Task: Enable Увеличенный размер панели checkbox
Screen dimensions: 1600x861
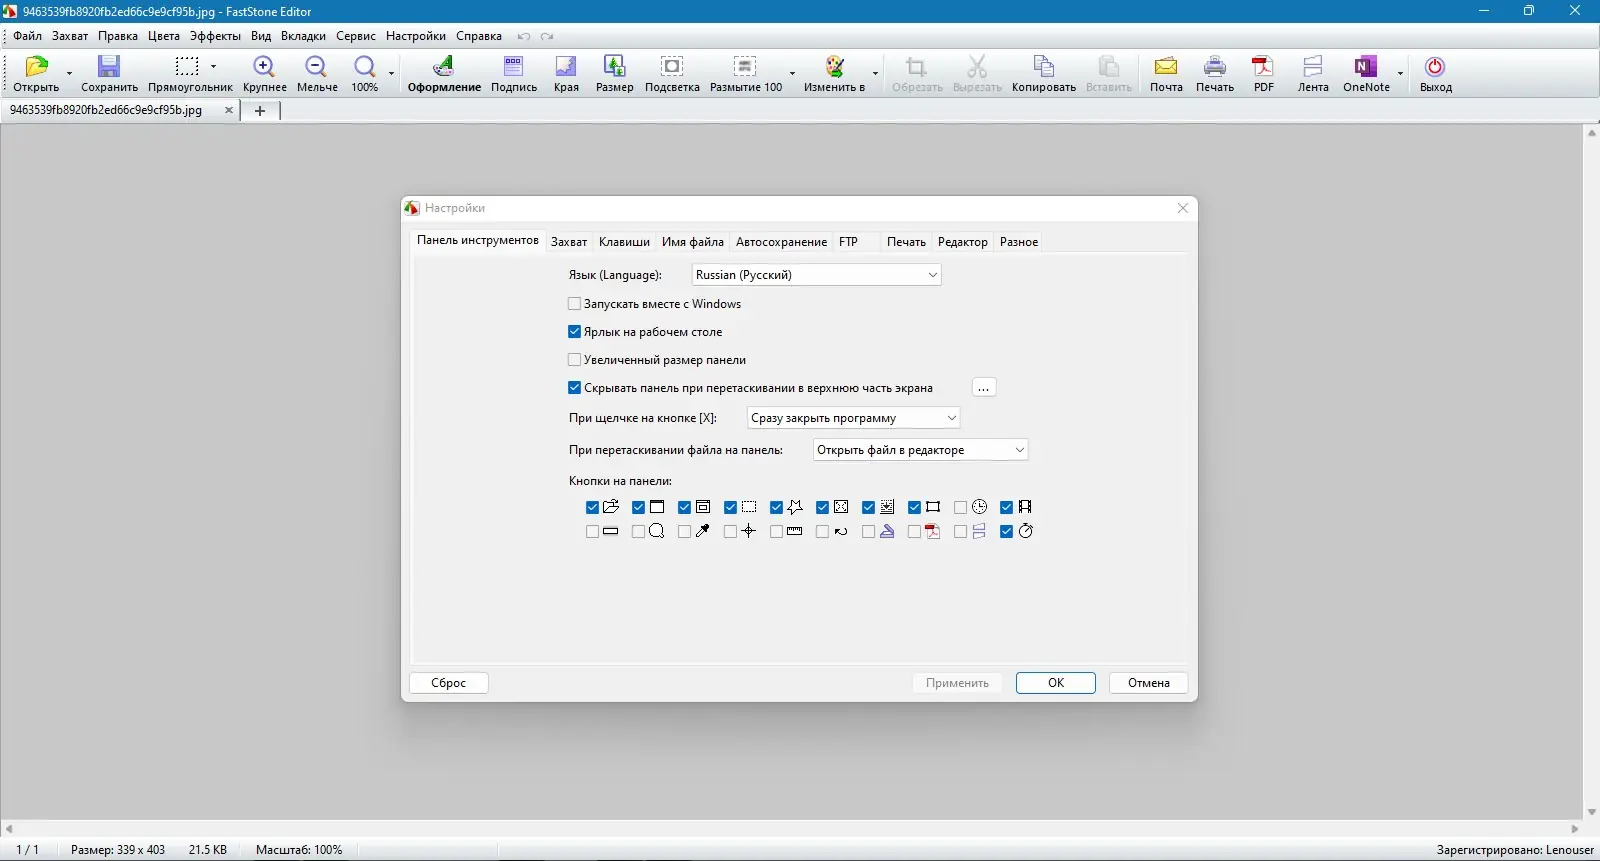Action: coord(574,360)
